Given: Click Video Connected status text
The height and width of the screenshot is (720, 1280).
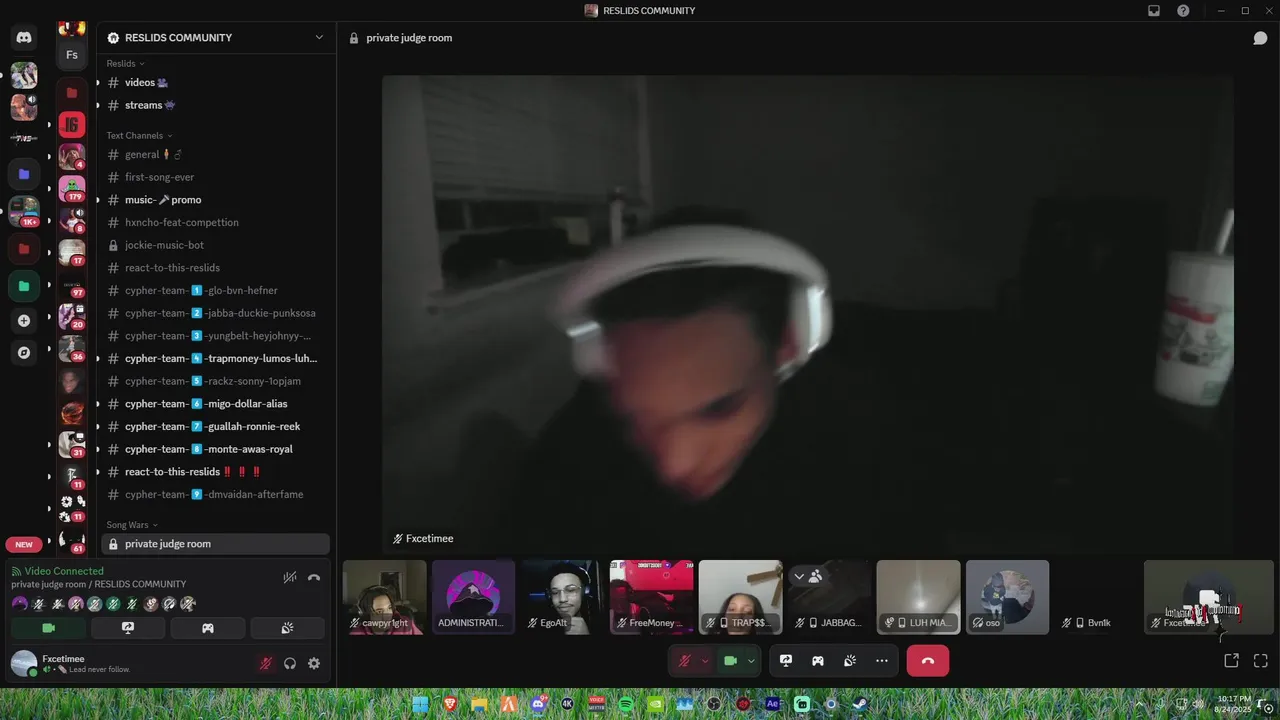Looking at the screenshot, I should 64,571.
